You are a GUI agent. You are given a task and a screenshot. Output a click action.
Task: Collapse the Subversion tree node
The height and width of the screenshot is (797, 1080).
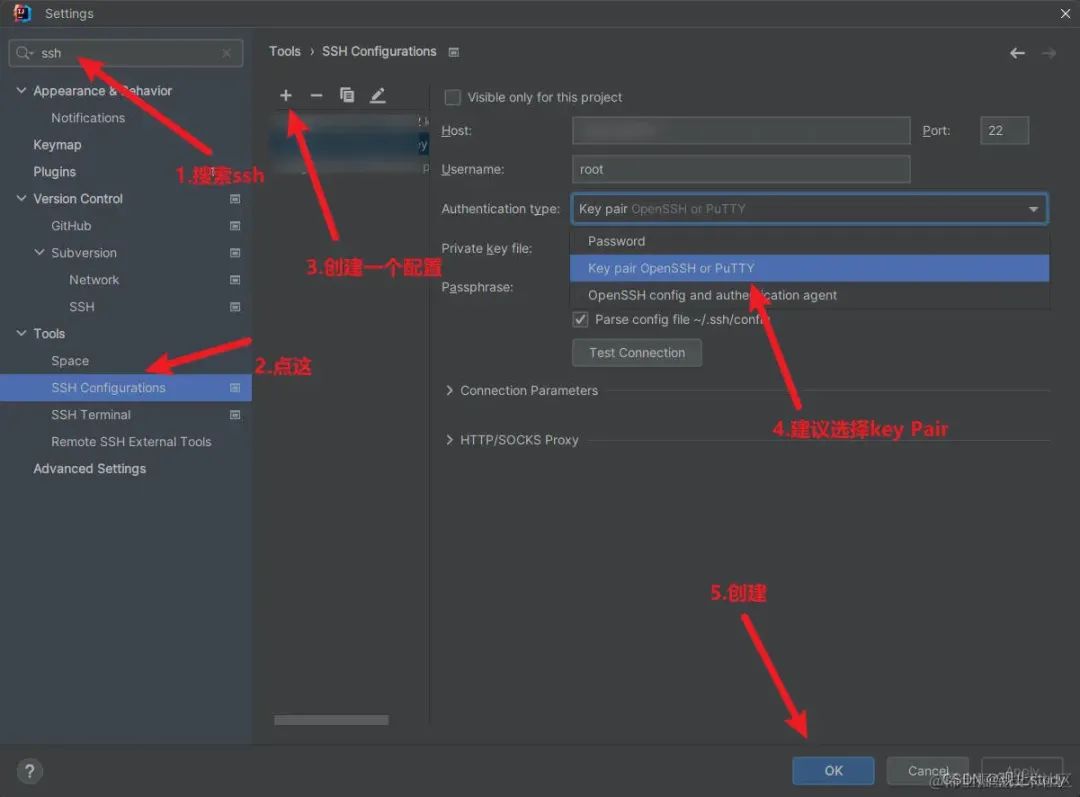[x=39, y=253]
